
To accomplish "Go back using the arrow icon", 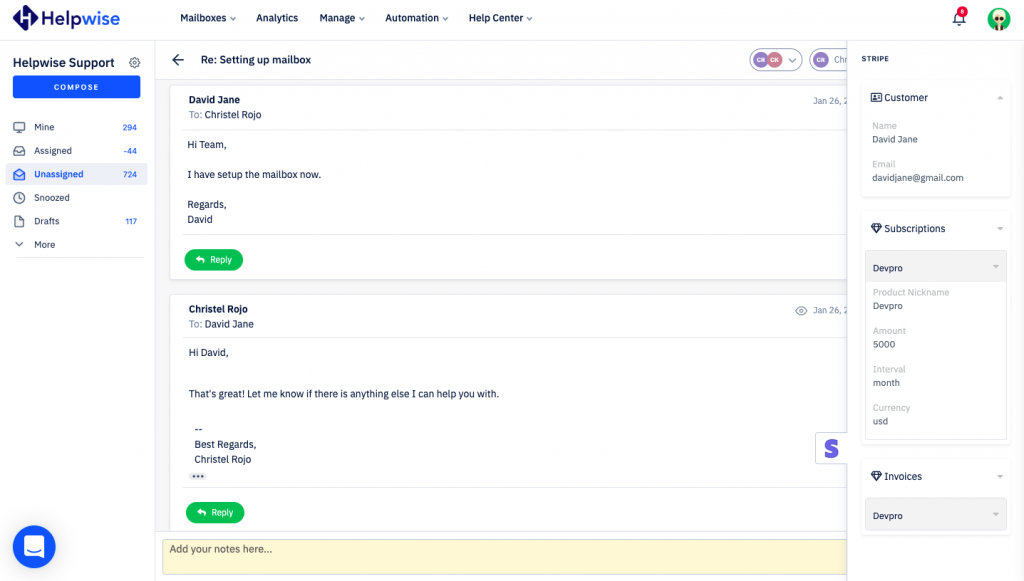I will [x=178, y=60].
